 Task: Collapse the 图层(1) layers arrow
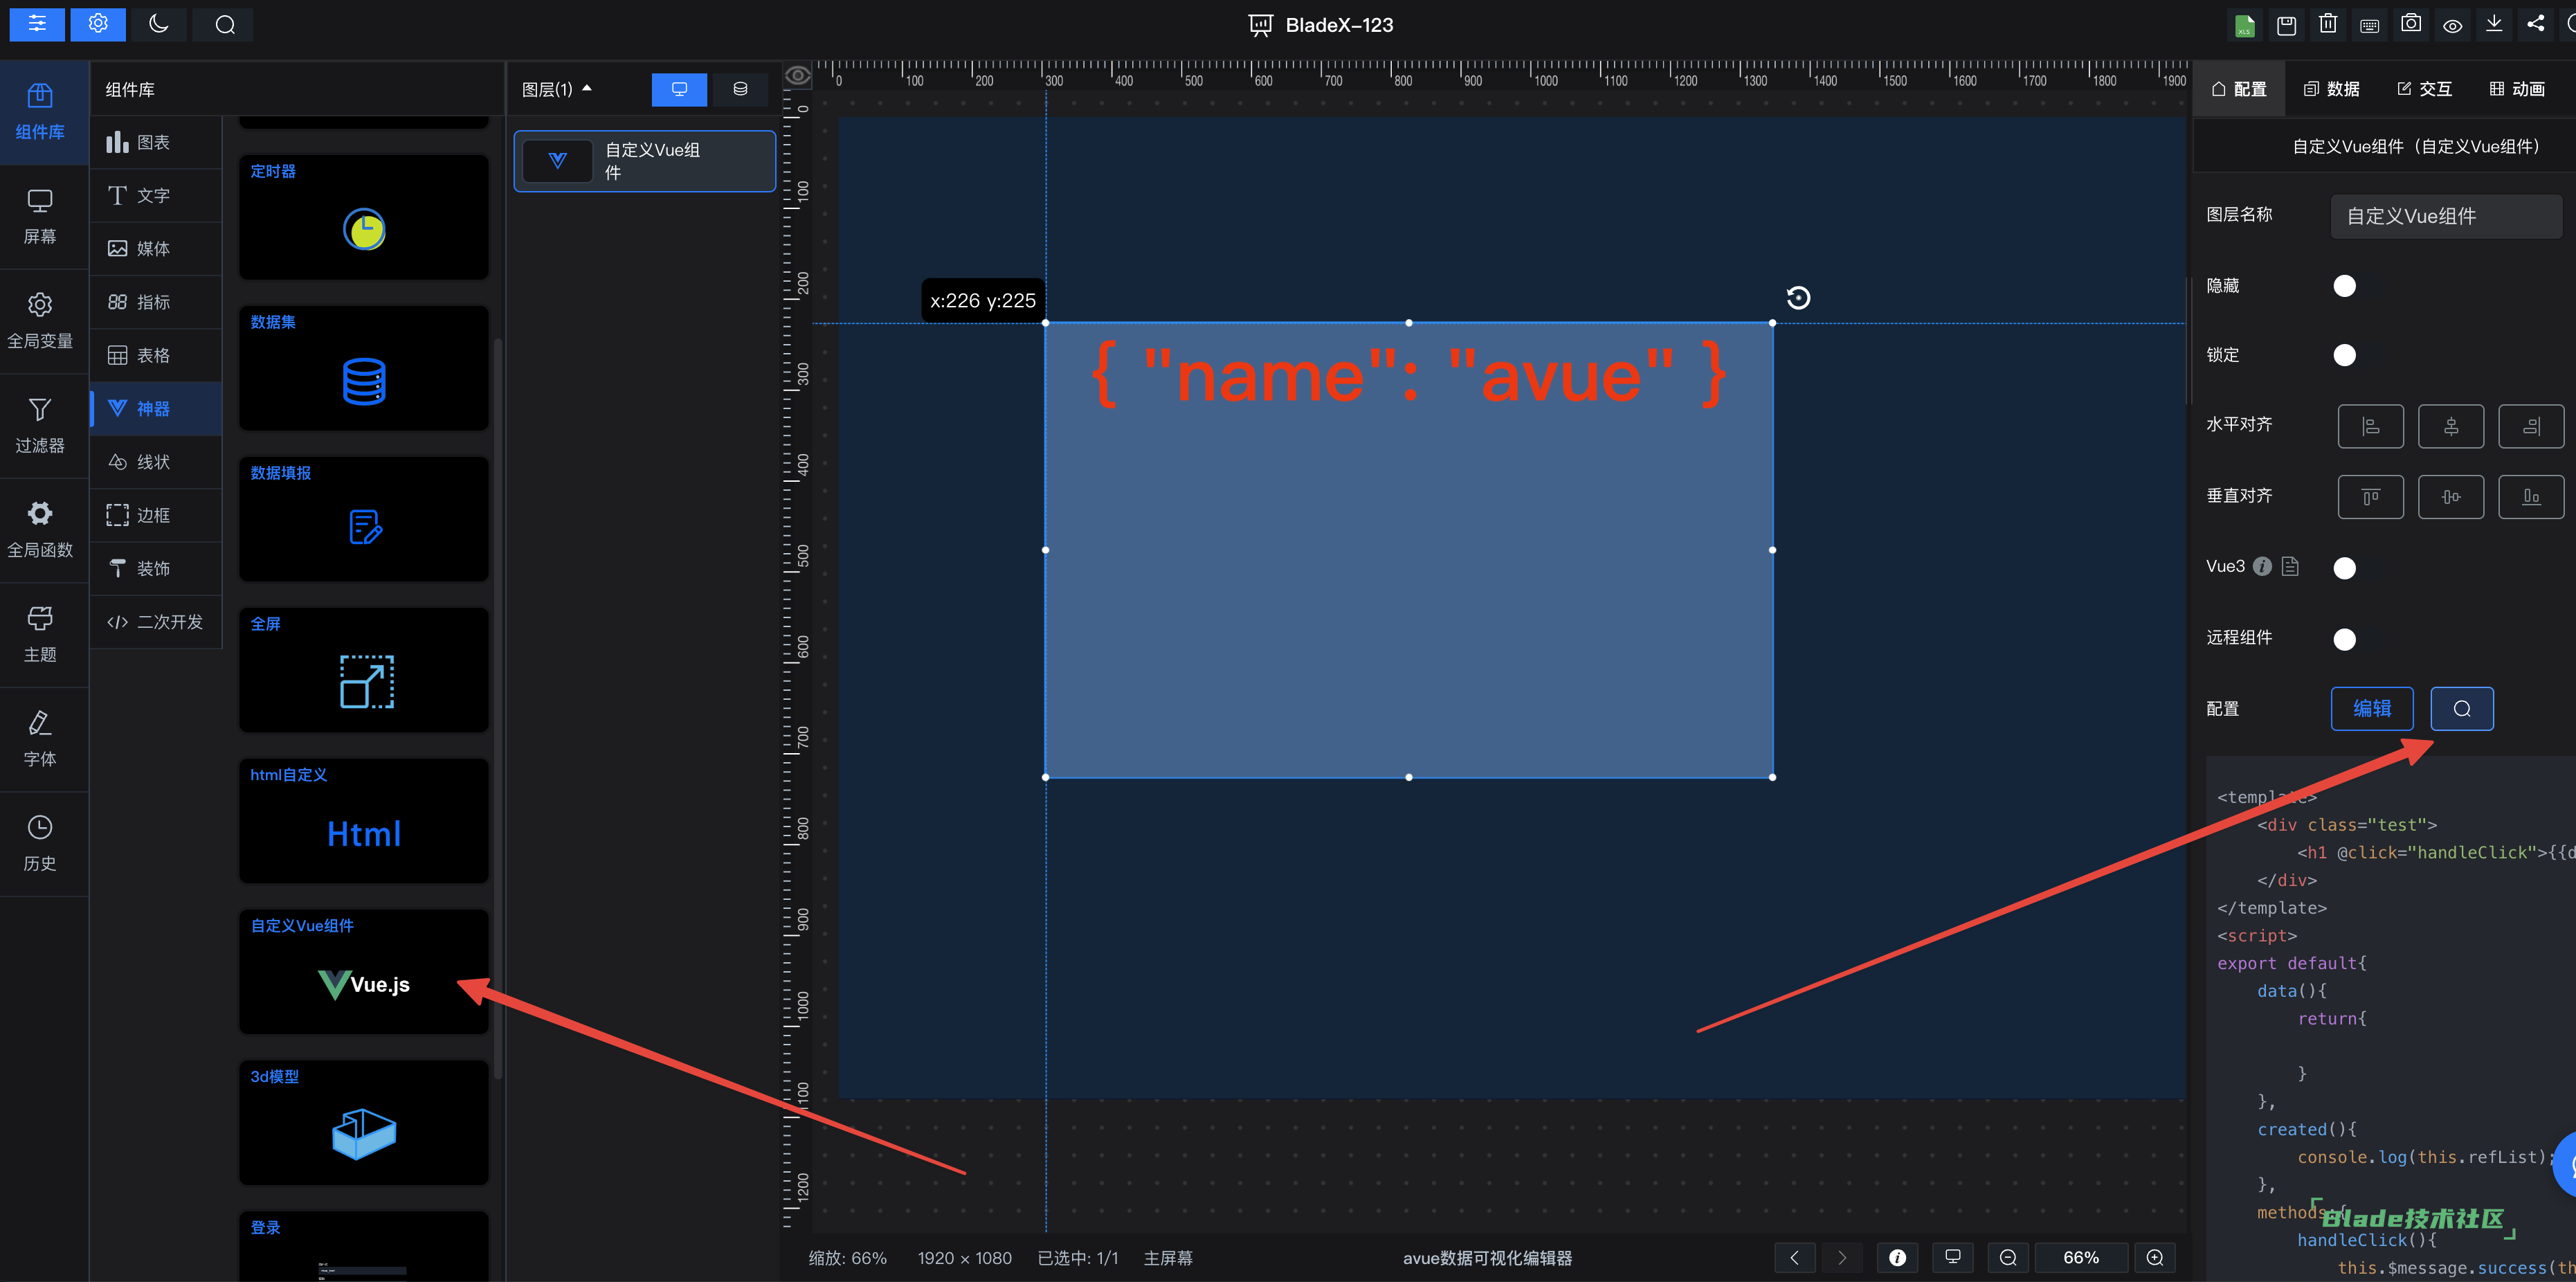click(587, 89)
